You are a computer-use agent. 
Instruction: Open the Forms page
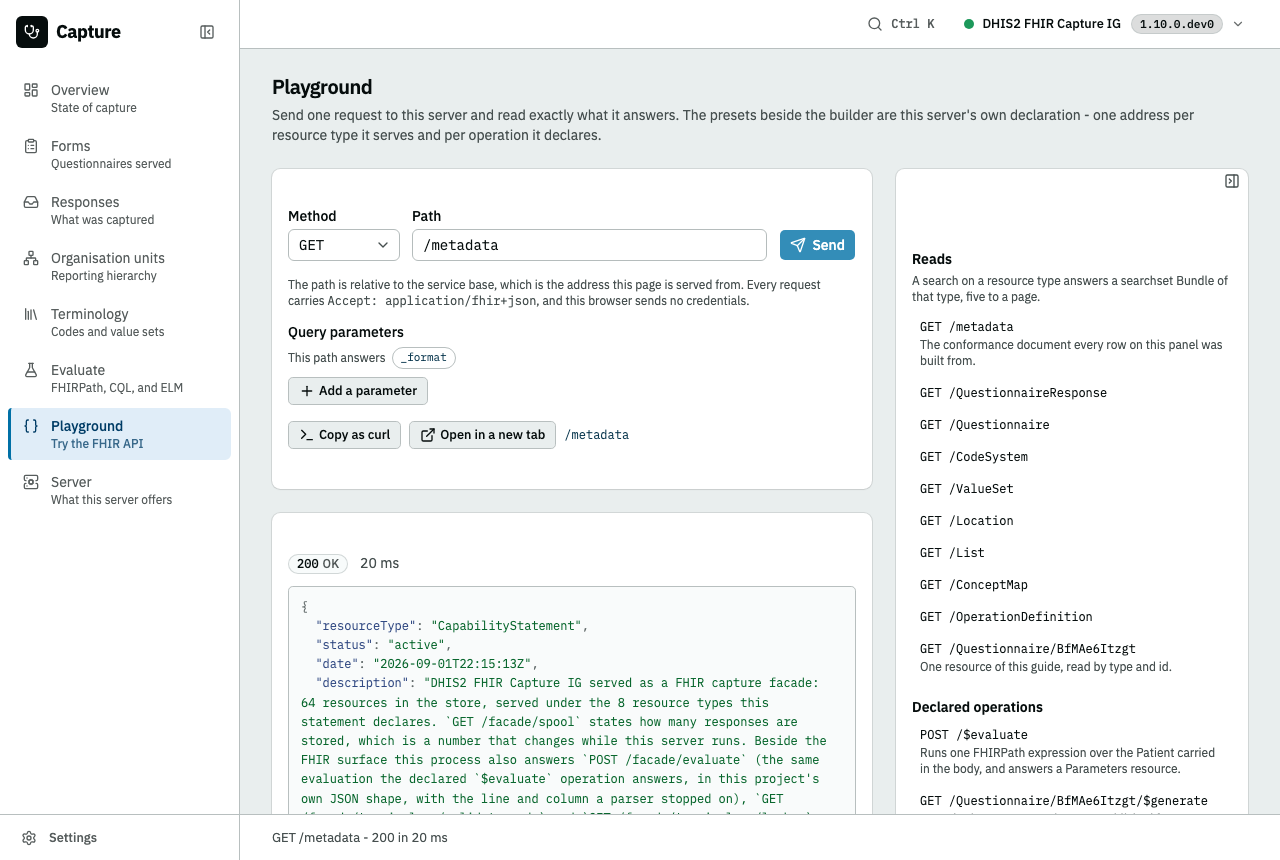pos(119,154)
